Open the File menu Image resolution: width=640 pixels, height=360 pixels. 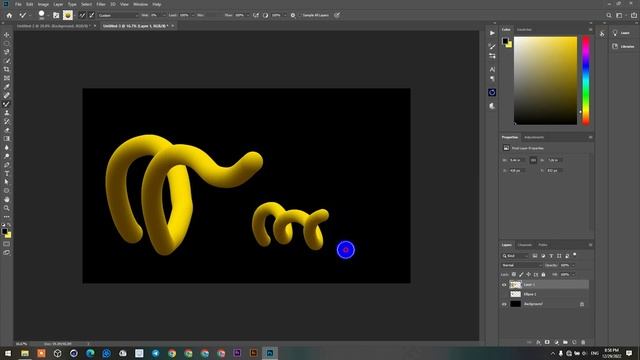(18, 4)
